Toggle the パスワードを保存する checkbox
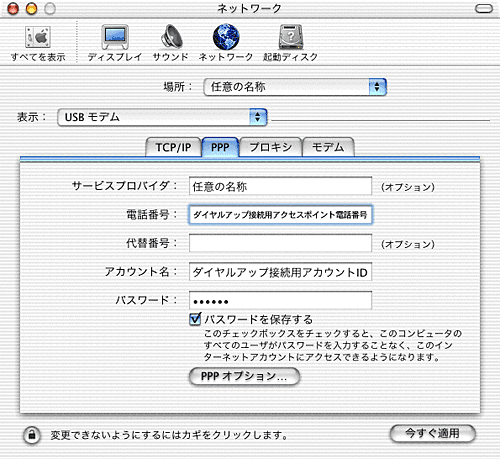This screenshot has width=500, height=459. tap(195, 319)
